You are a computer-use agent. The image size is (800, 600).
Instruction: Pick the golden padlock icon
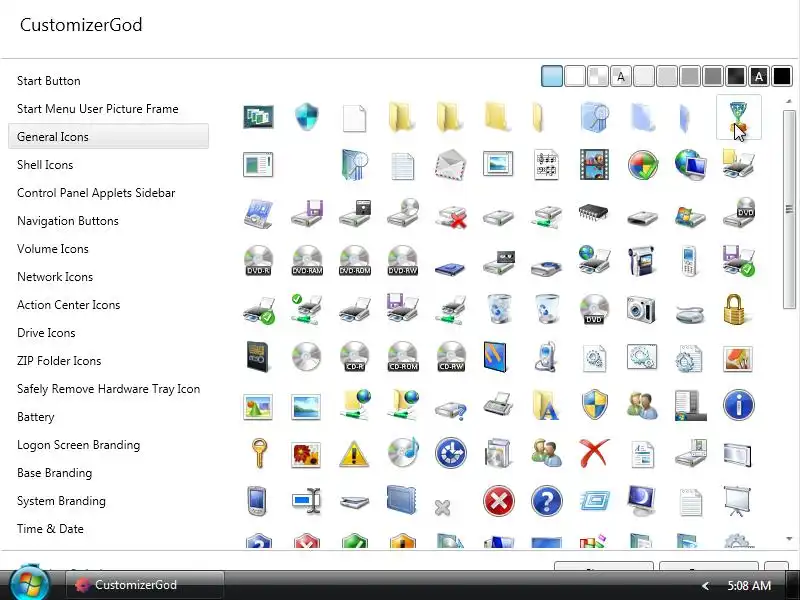pyautogui.click(x=737, y=309)
